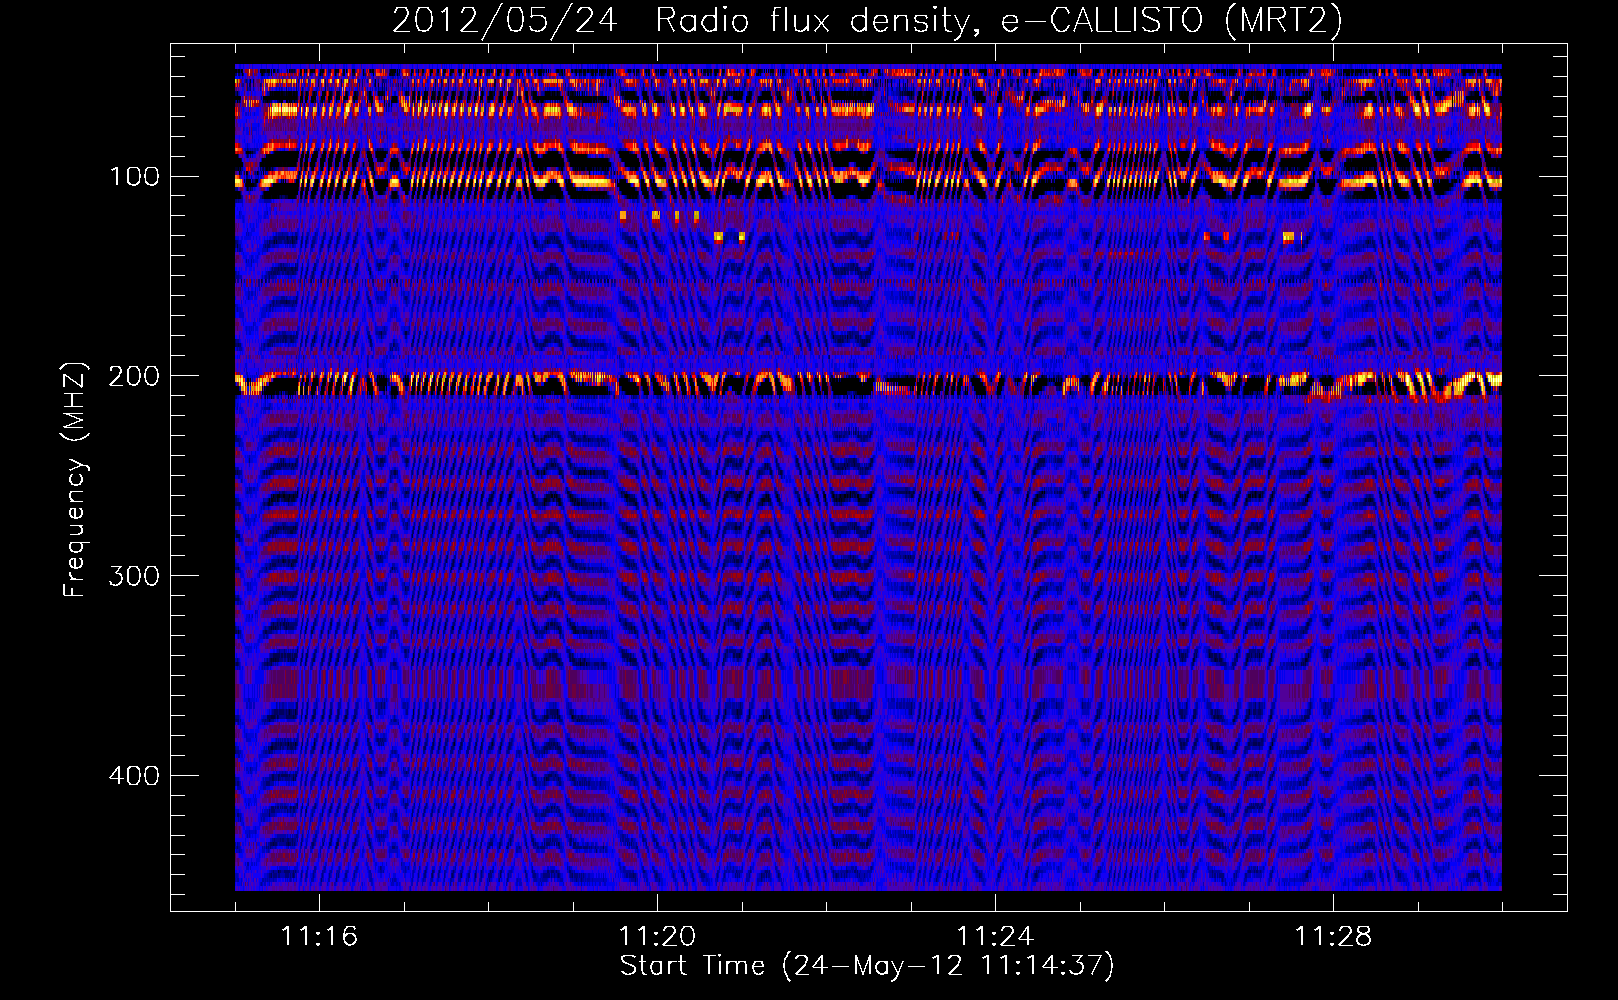Click the '11:16' time axis label

(x=319, y=937)
